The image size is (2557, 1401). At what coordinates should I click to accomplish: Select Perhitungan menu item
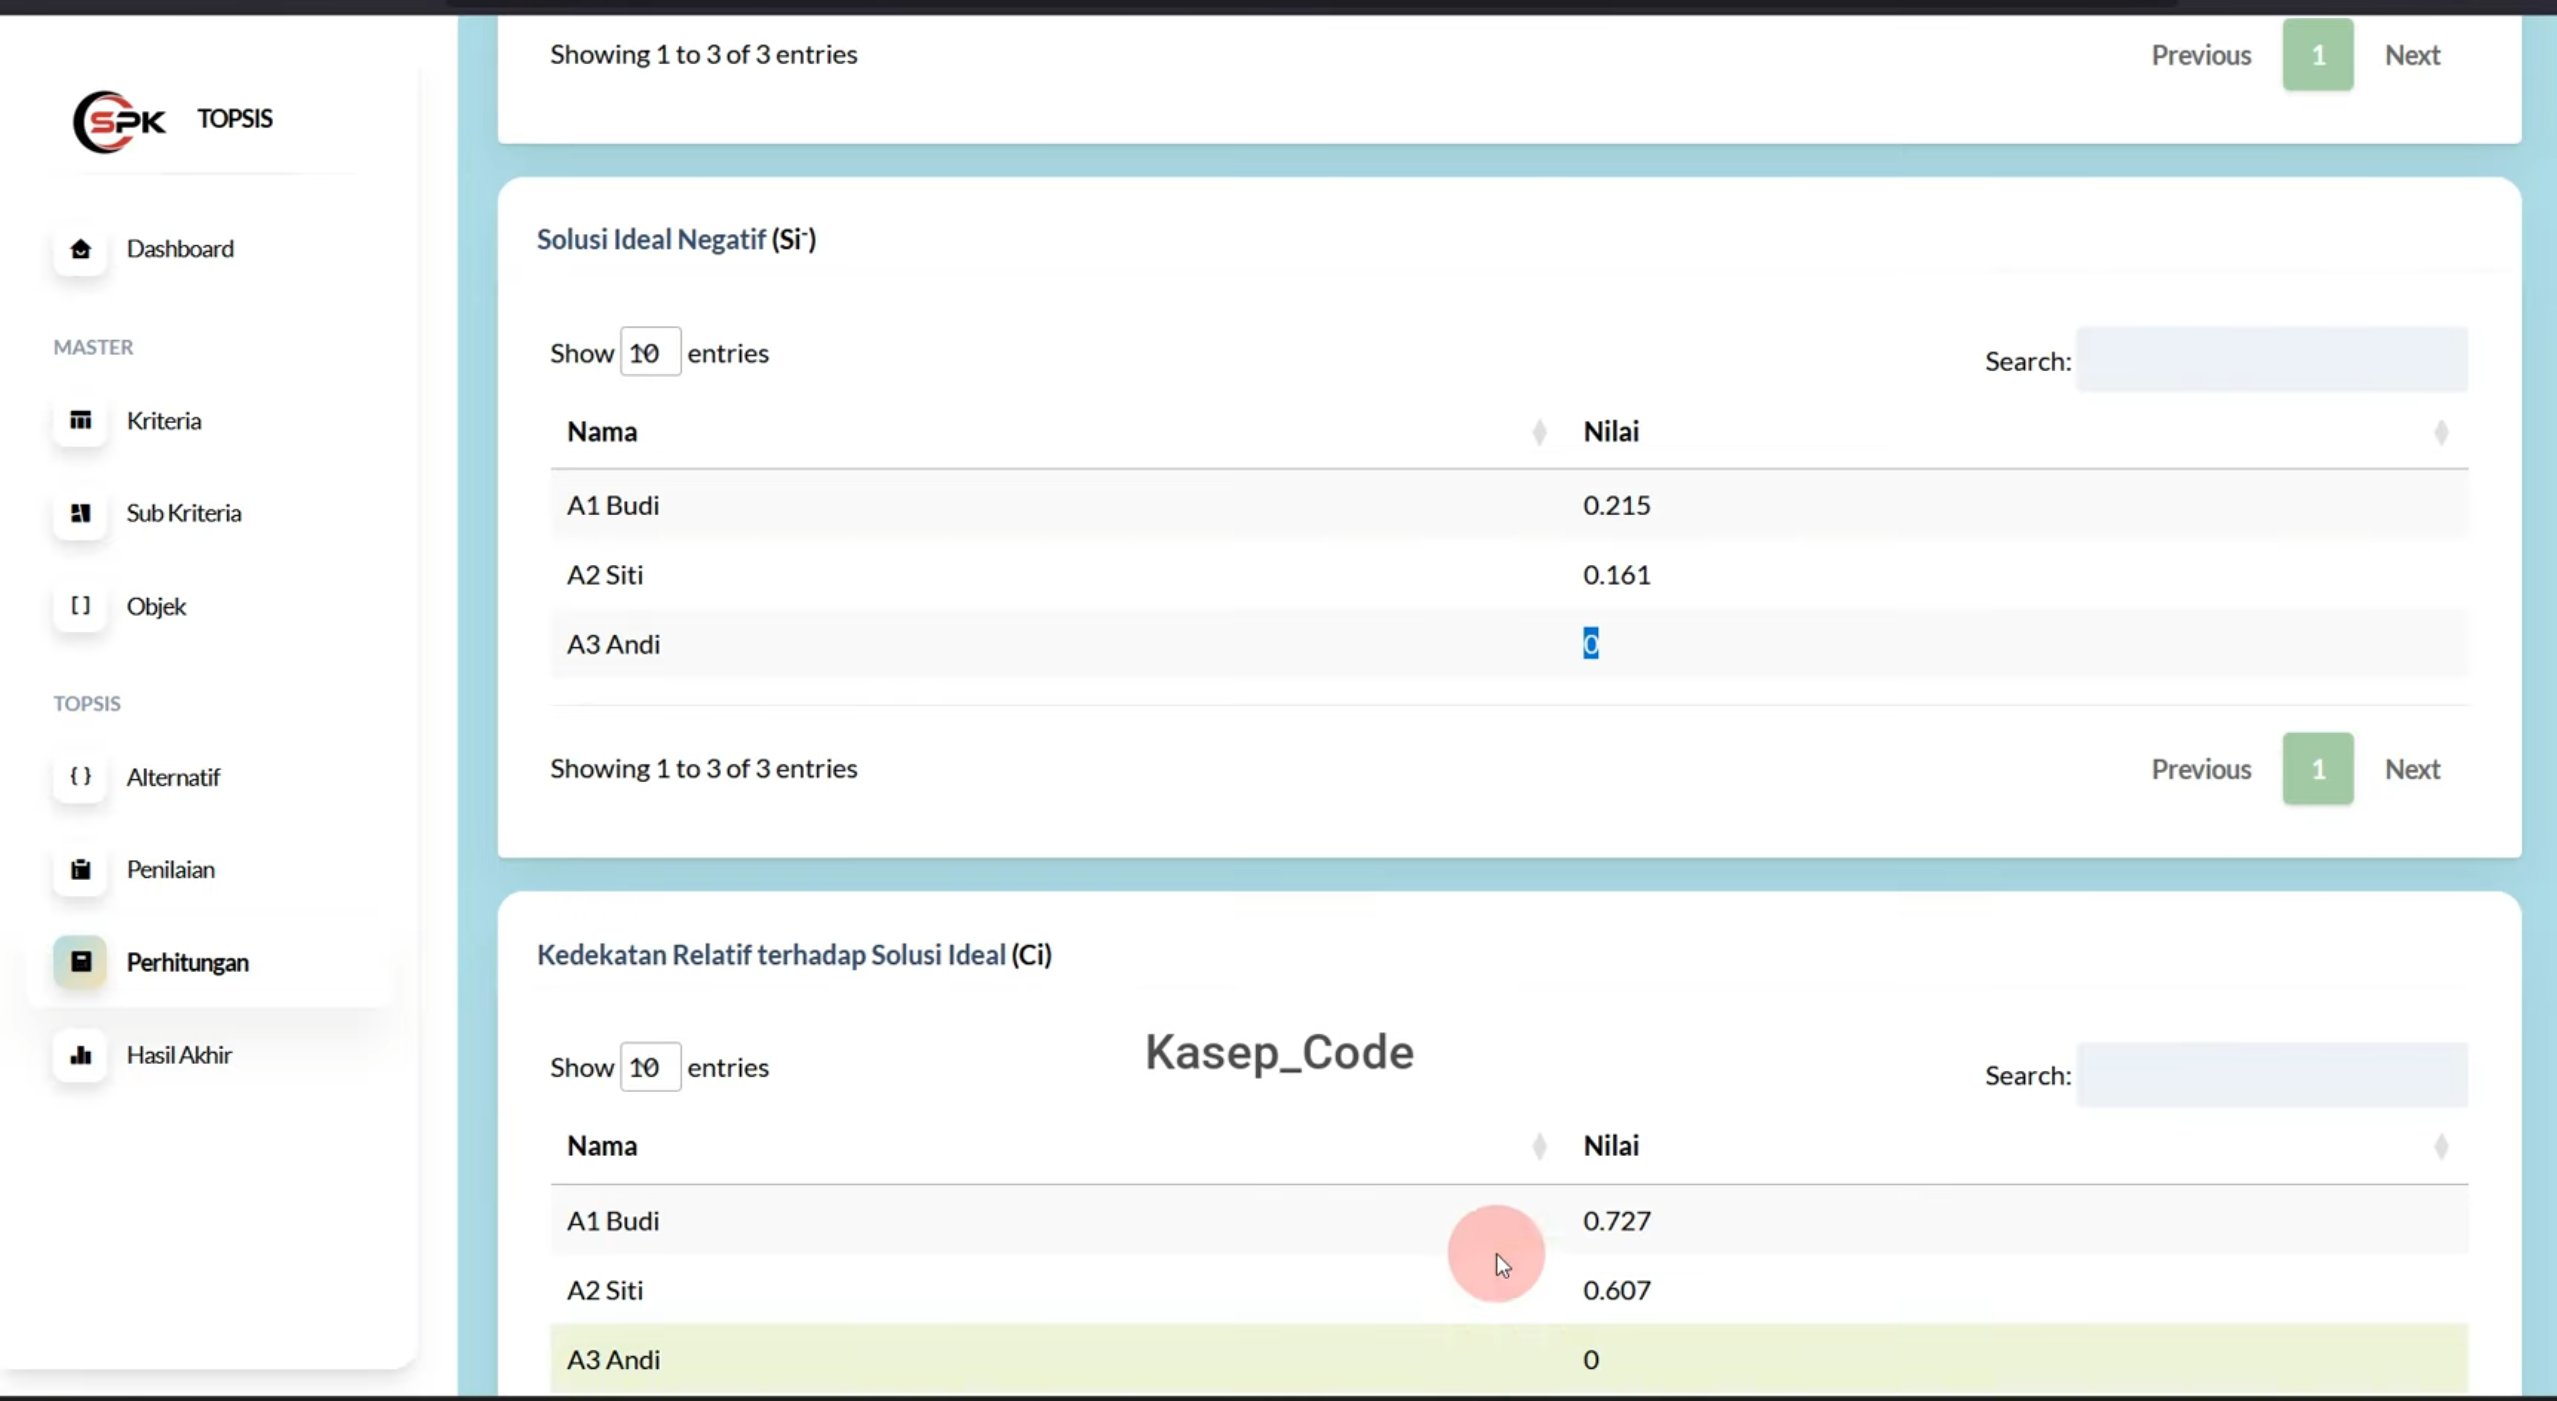[x=188, y=962]
